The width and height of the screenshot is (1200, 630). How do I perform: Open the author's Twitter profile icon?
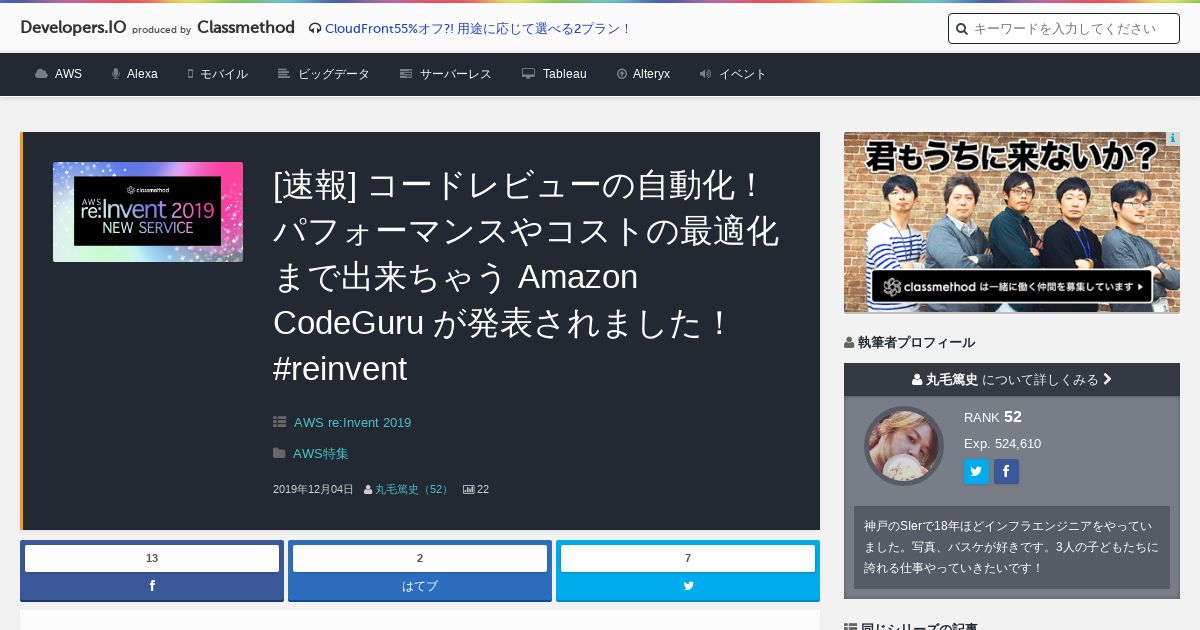(976, 471)
